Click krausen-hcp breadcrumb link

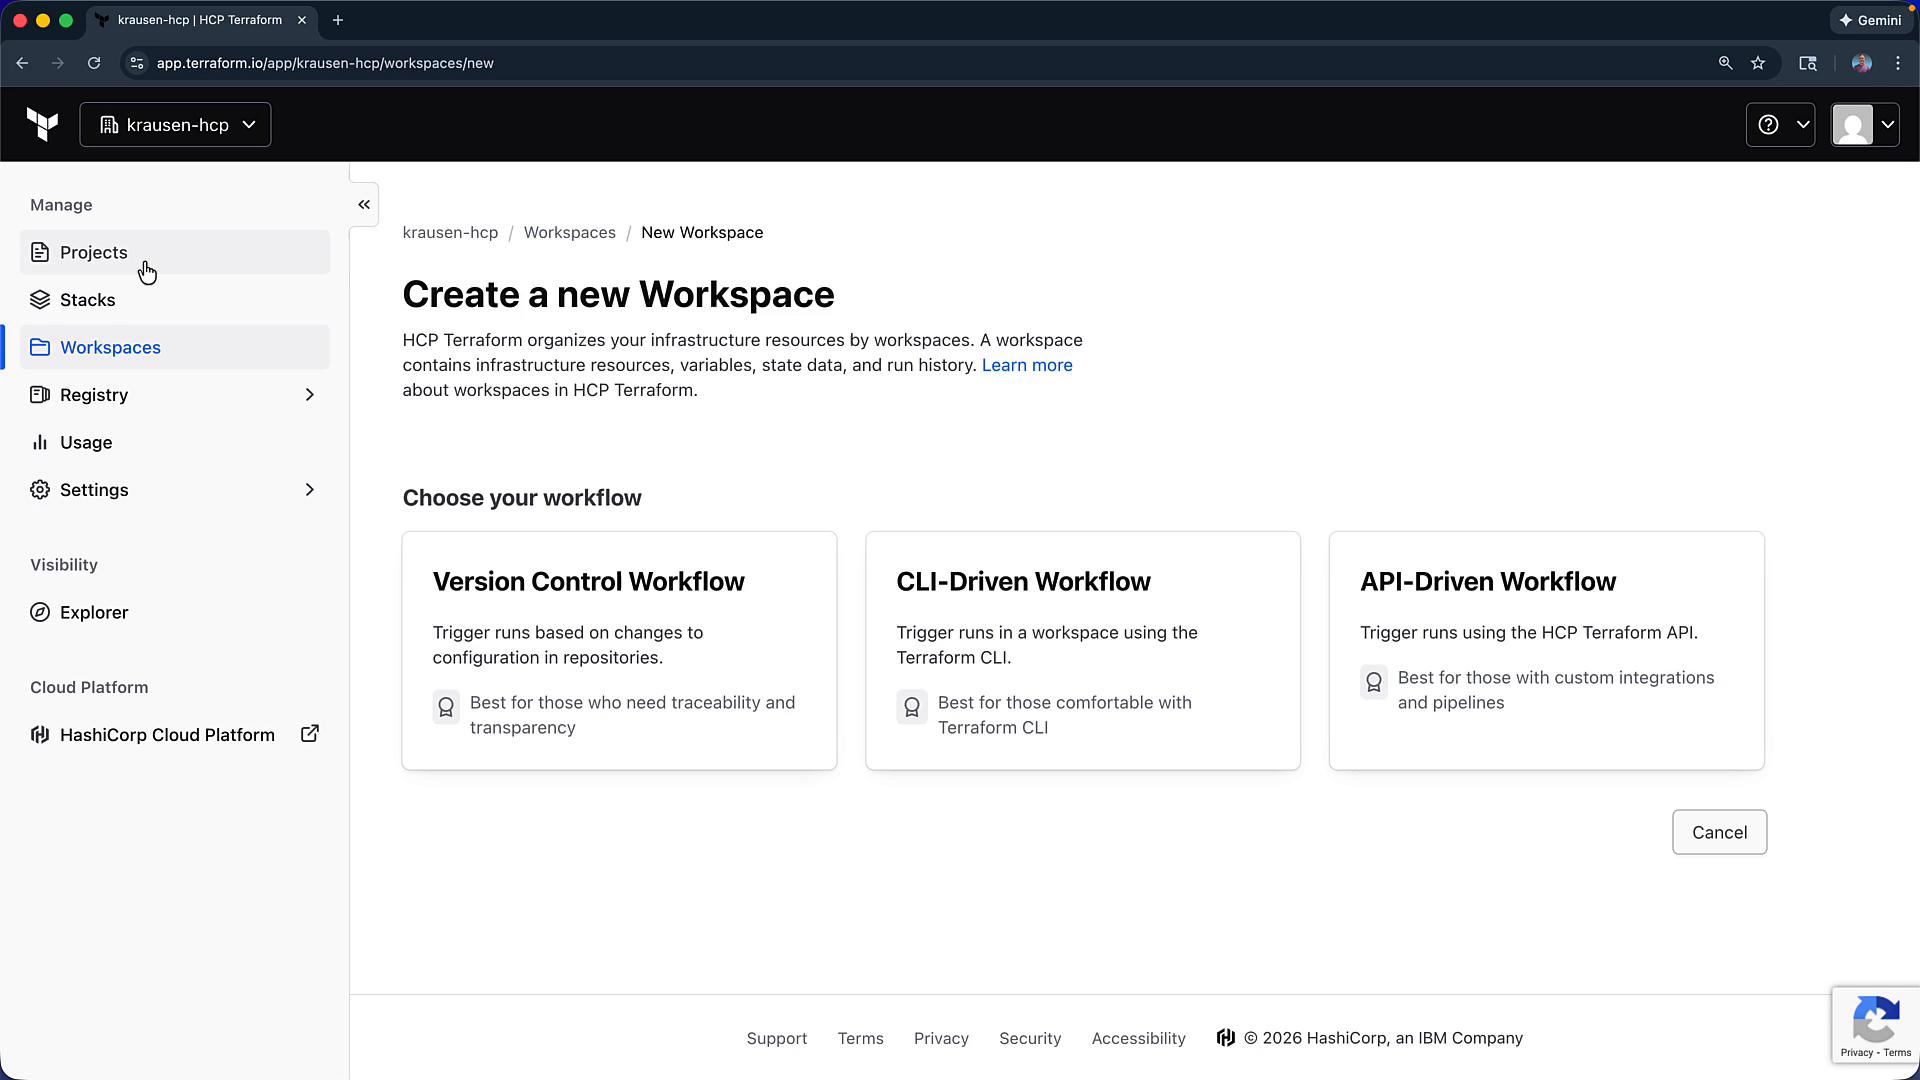[450, 232]
